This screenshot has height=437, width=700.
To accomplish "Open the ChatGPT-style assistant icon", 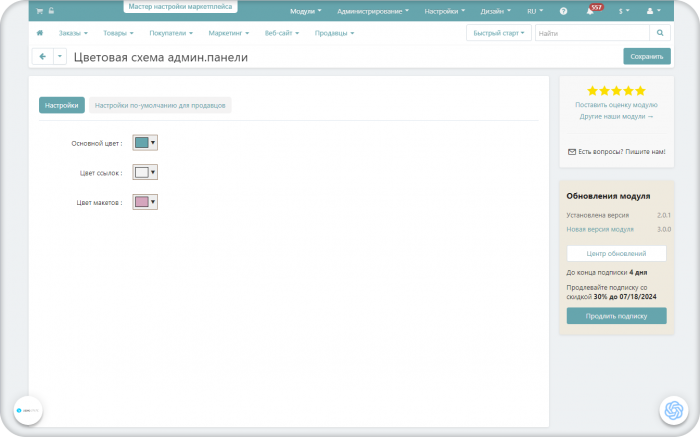I will pos(674,410).
